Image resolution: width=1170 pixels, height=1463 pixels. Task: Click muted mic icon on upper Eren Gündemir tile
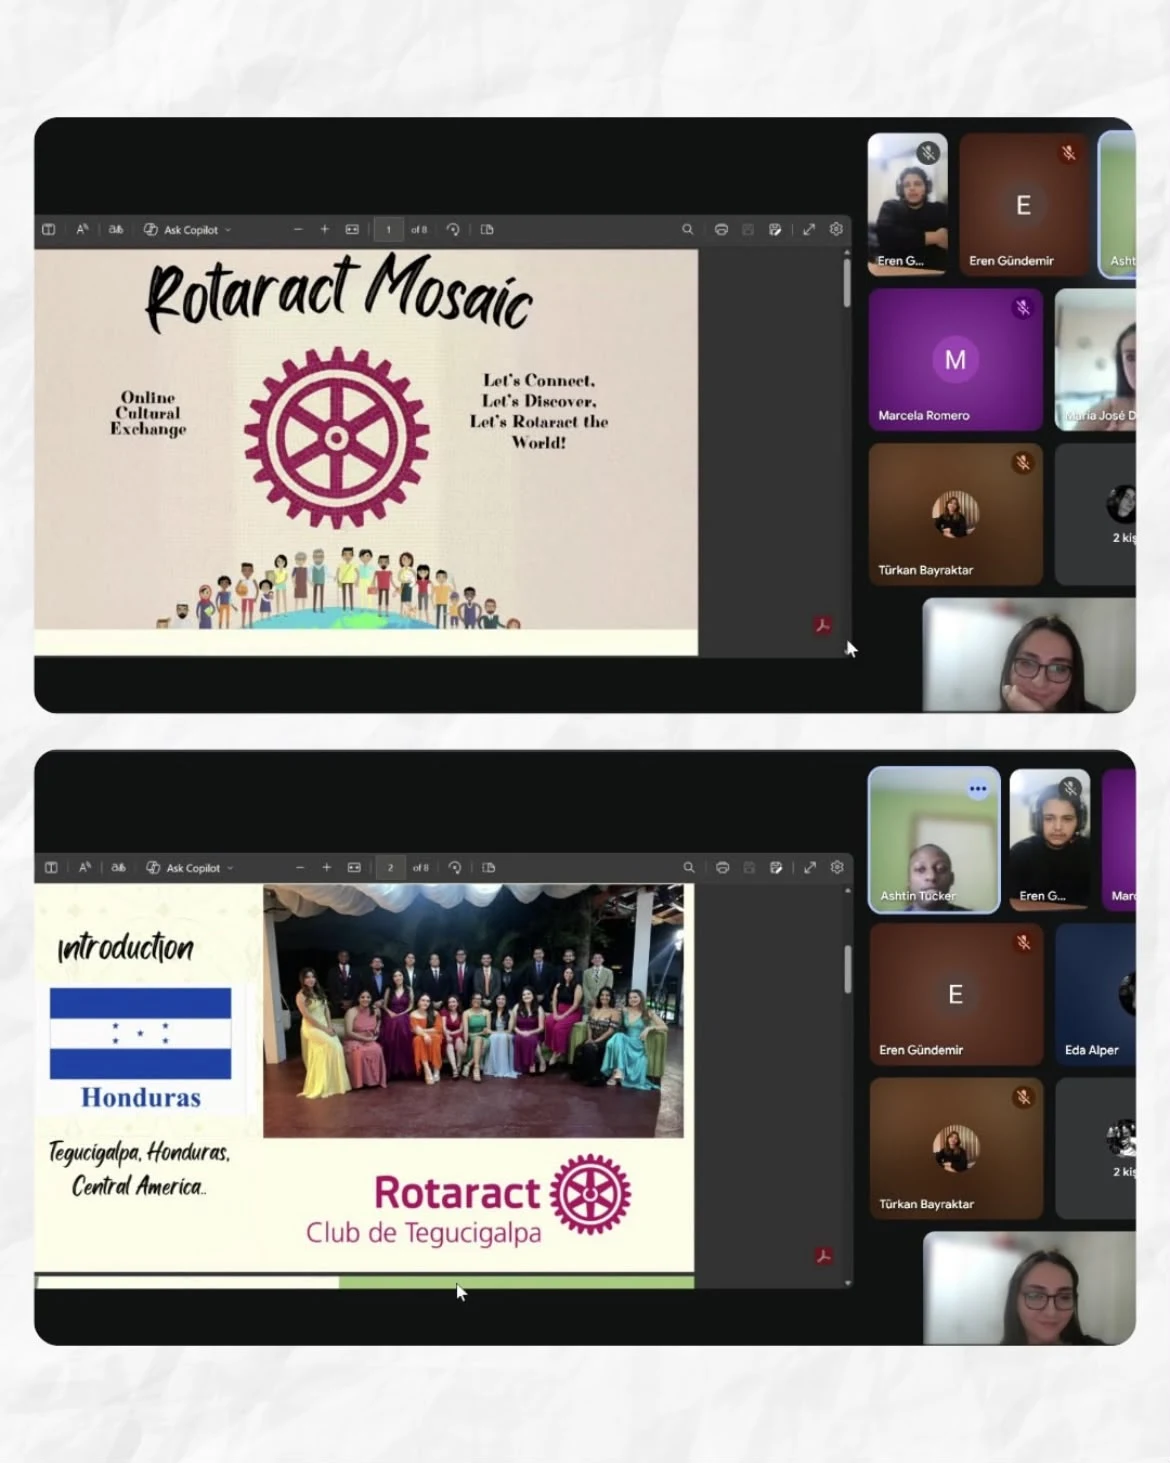tap(1068, 153)
